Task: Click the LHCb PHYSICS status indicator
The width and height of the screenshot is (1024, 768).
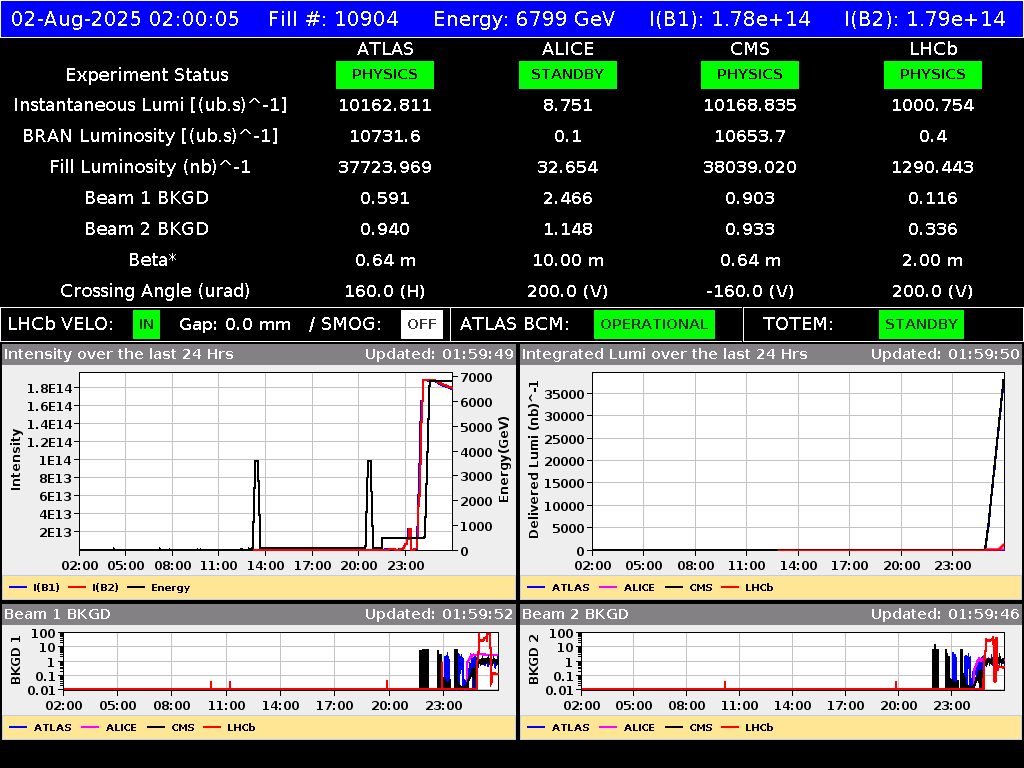Action: tap(933, 74)
